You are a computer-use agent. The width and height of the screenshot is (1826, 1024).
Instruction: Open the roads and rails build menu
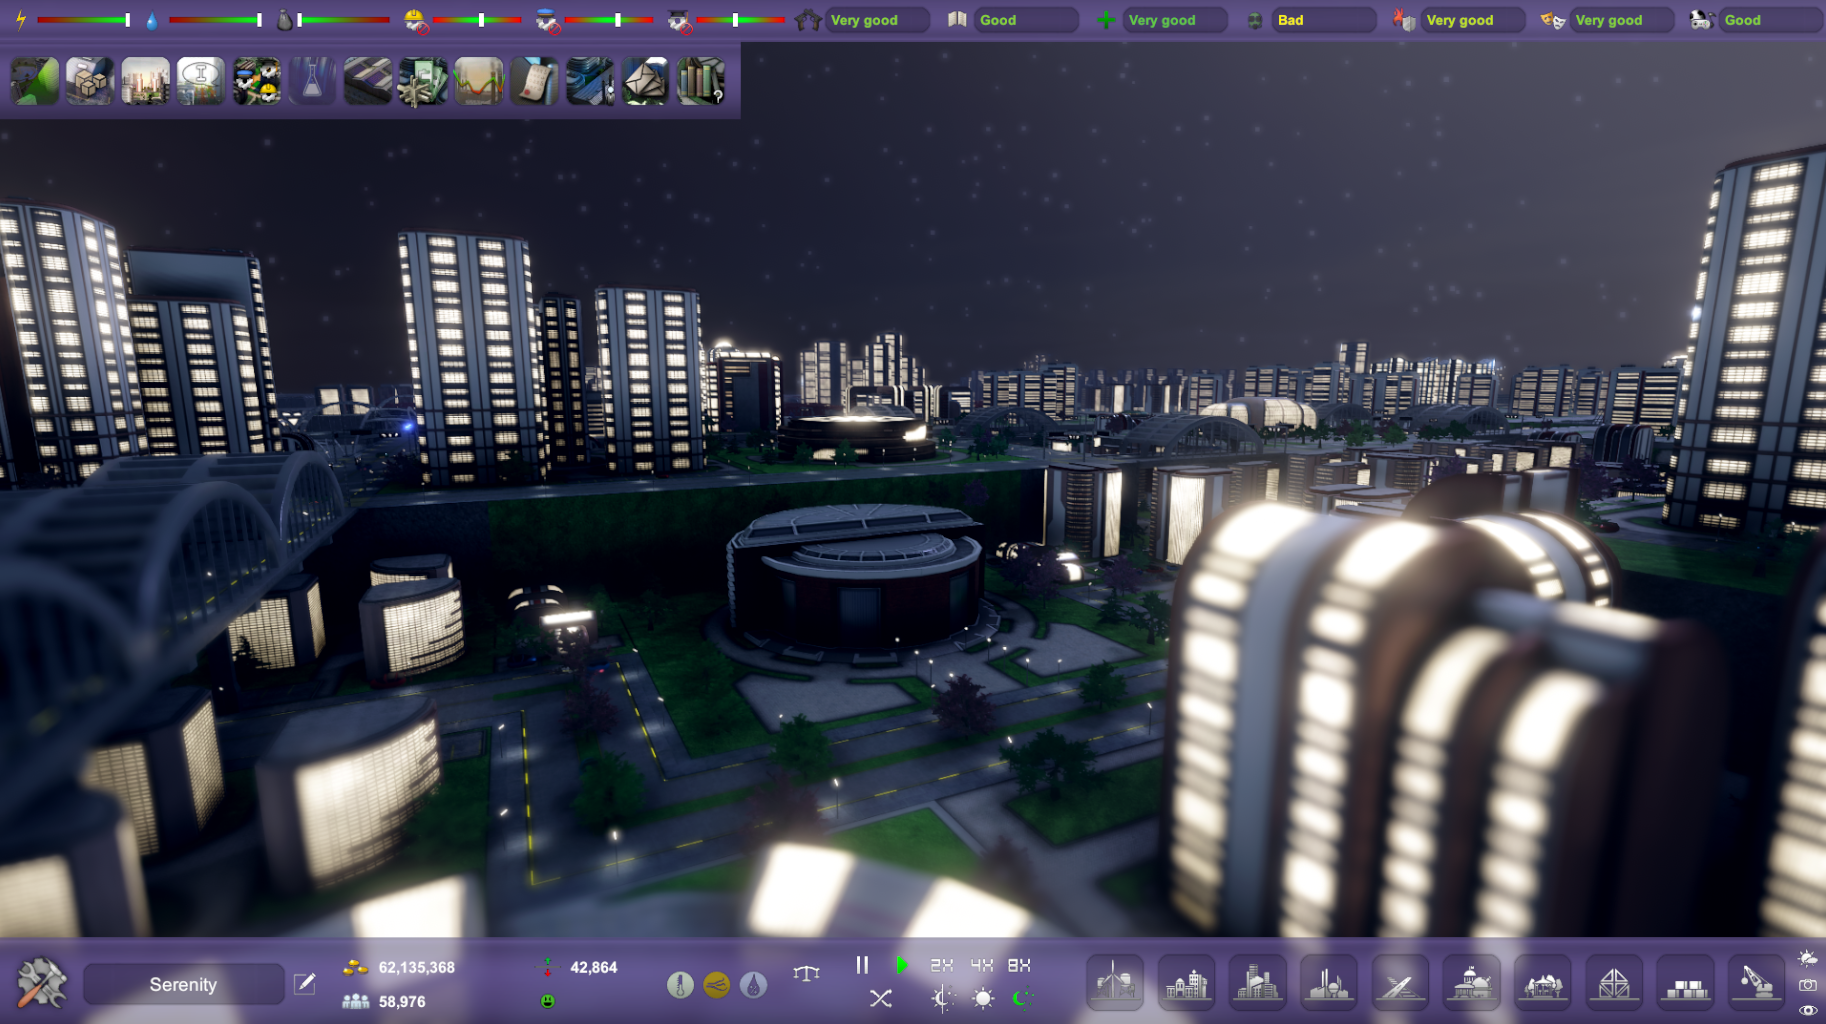pyautogui.click(x=1400, y=982)
